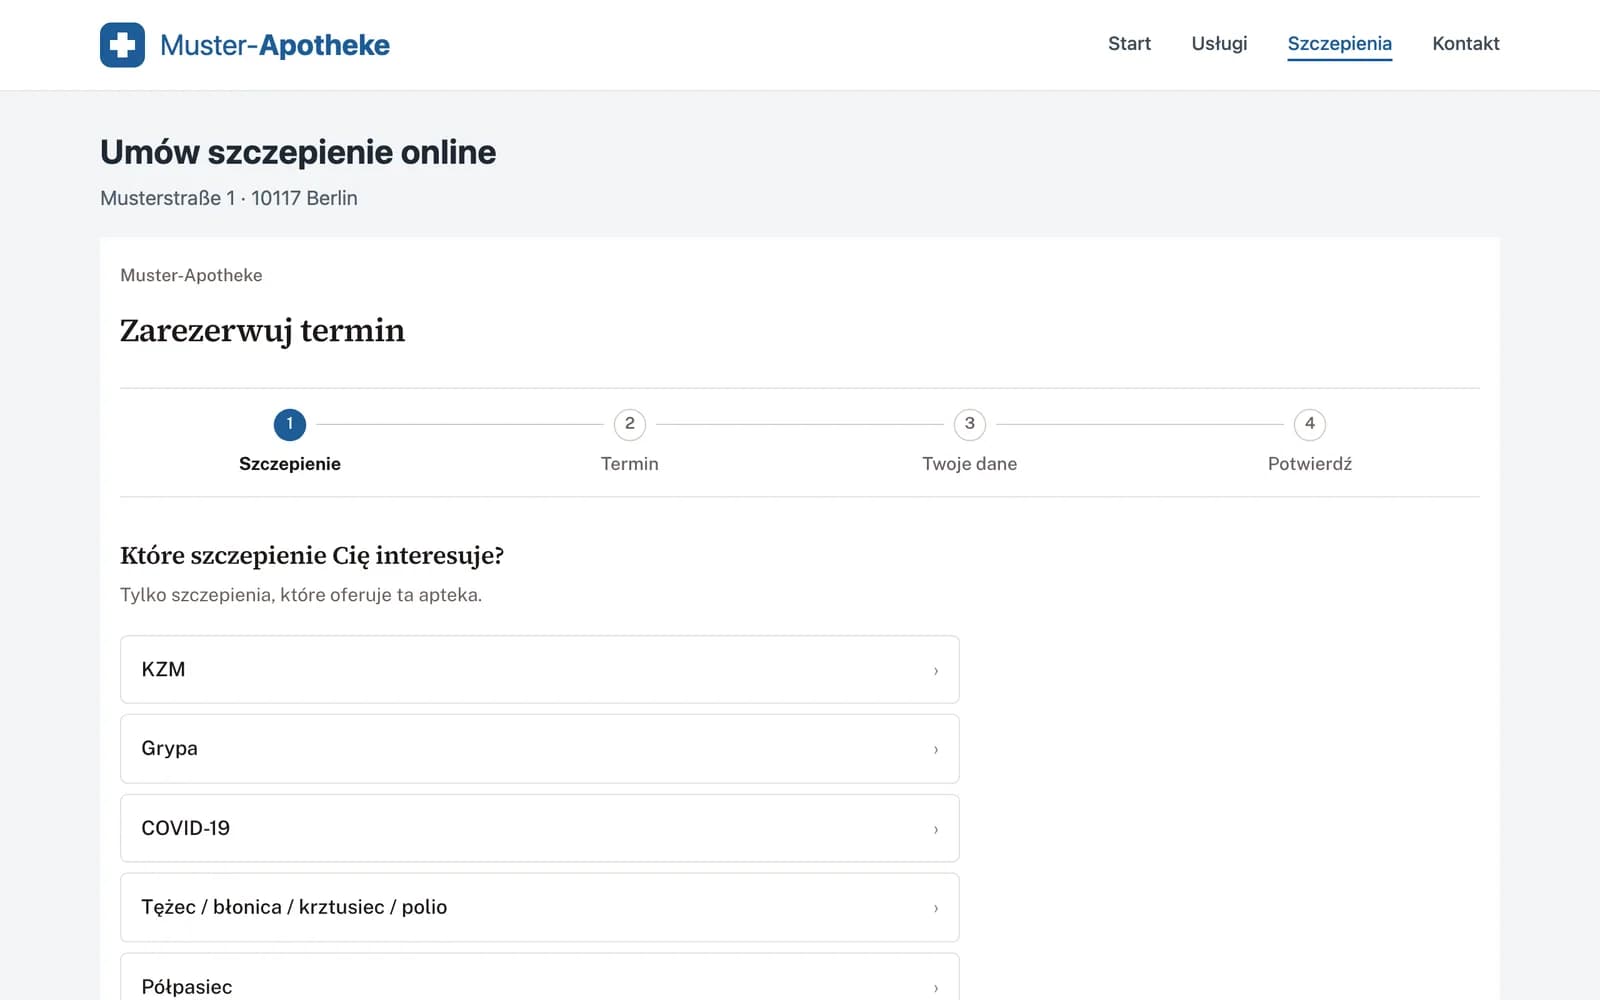1600x1000 pixels.
Task: Click the question Które szczepienie Cię interesuje?
Action: pyautogui.click(x=312, y=556)
